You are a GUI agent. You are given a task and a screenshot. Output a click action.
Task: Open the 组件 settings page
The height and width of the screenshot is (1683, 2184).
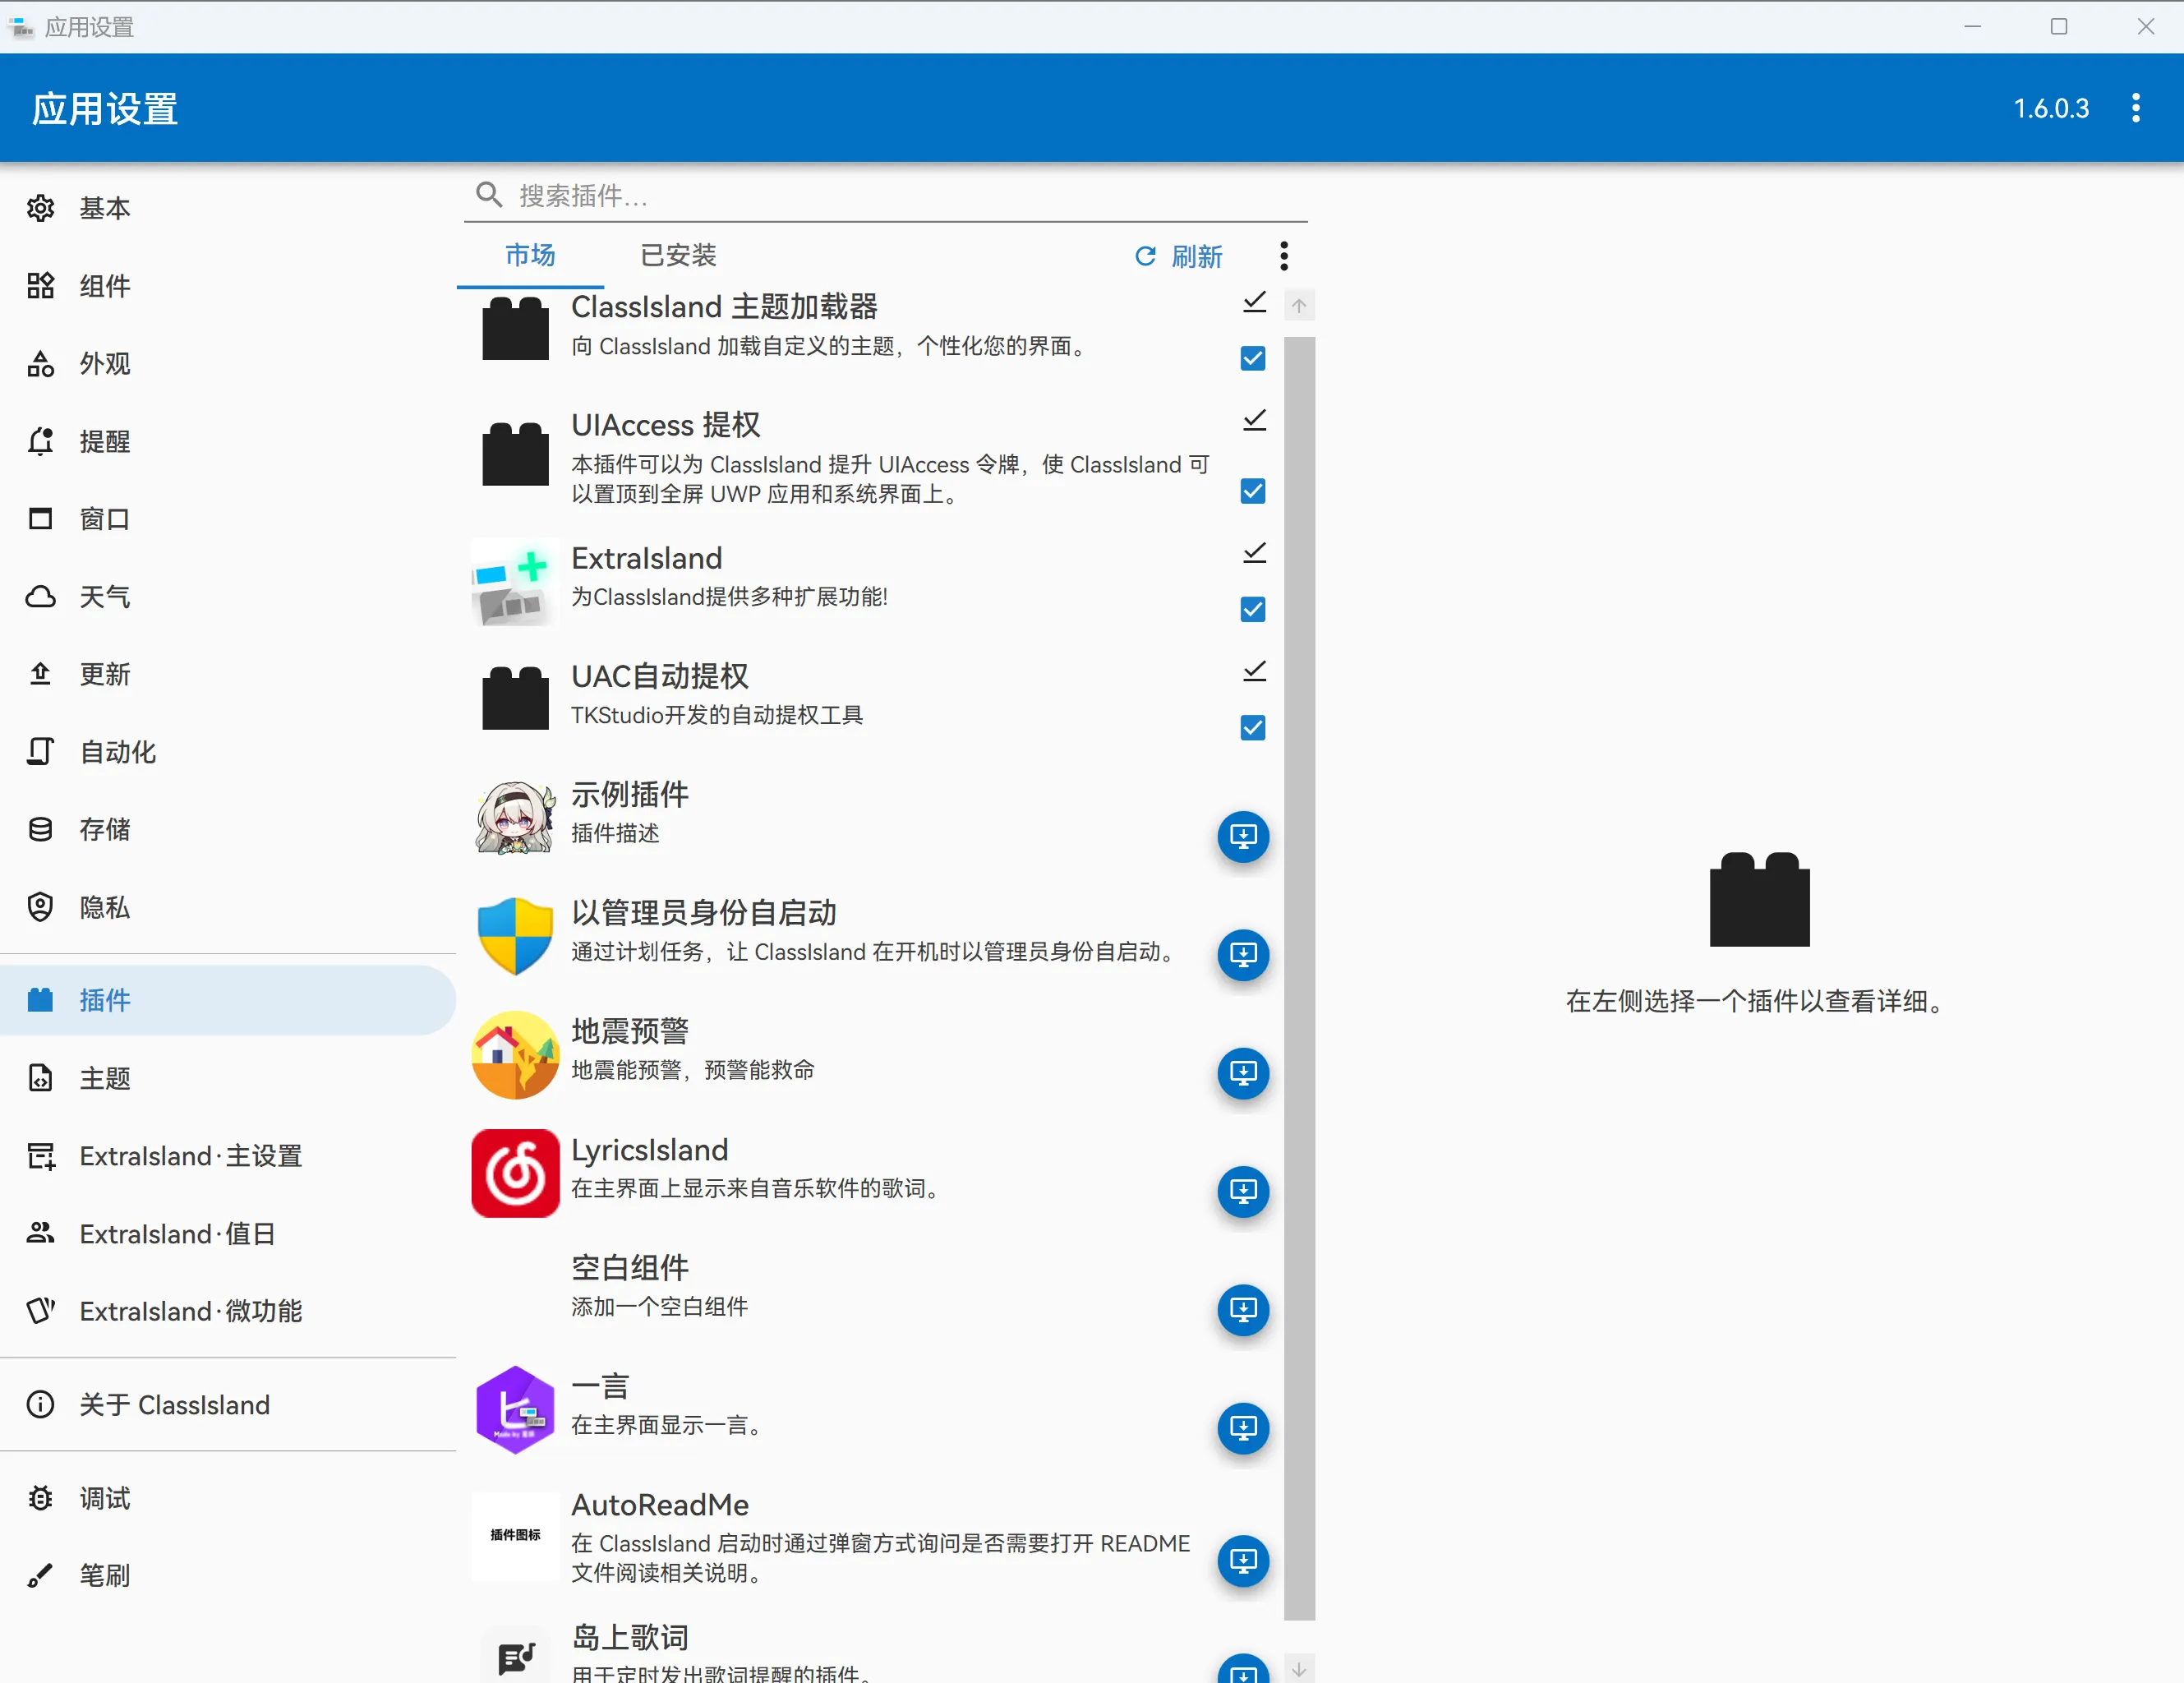click(228, 286)
